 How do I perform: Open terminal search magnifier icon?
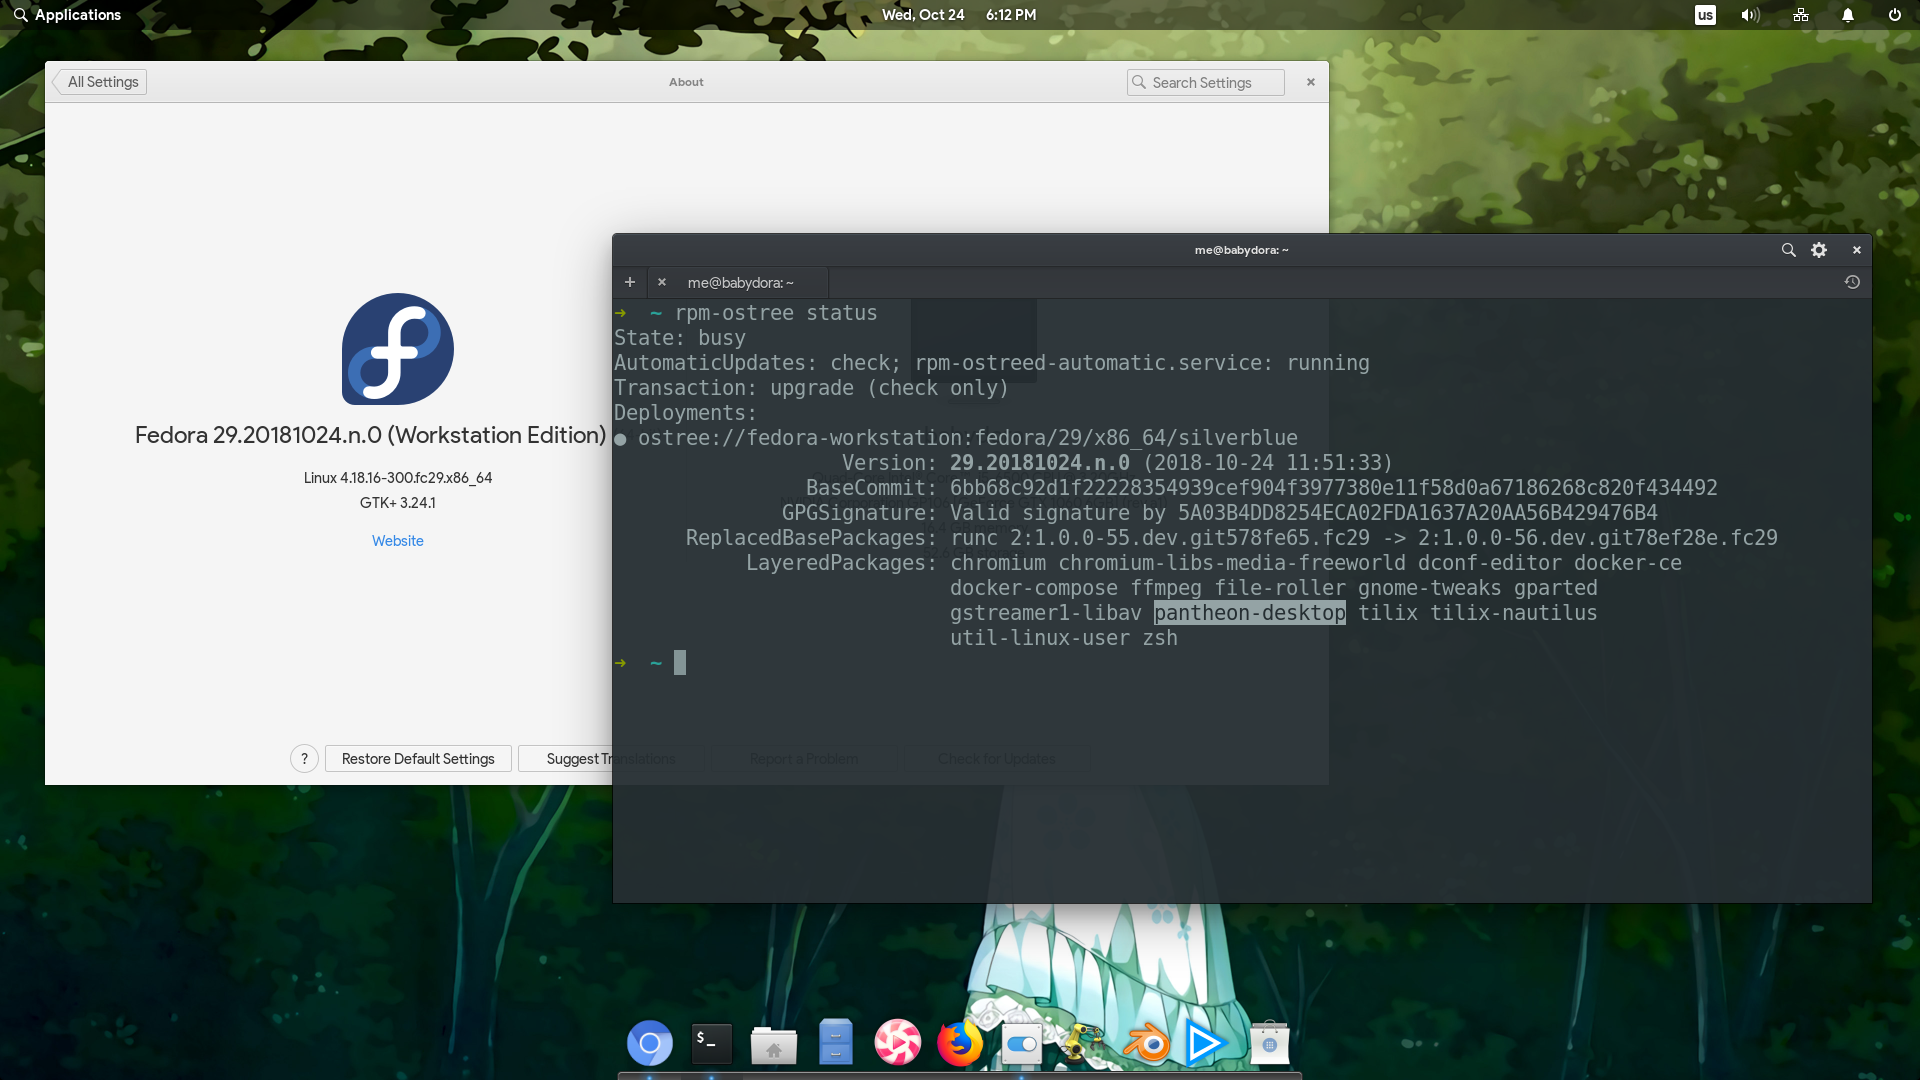(x=1789, y=250)
